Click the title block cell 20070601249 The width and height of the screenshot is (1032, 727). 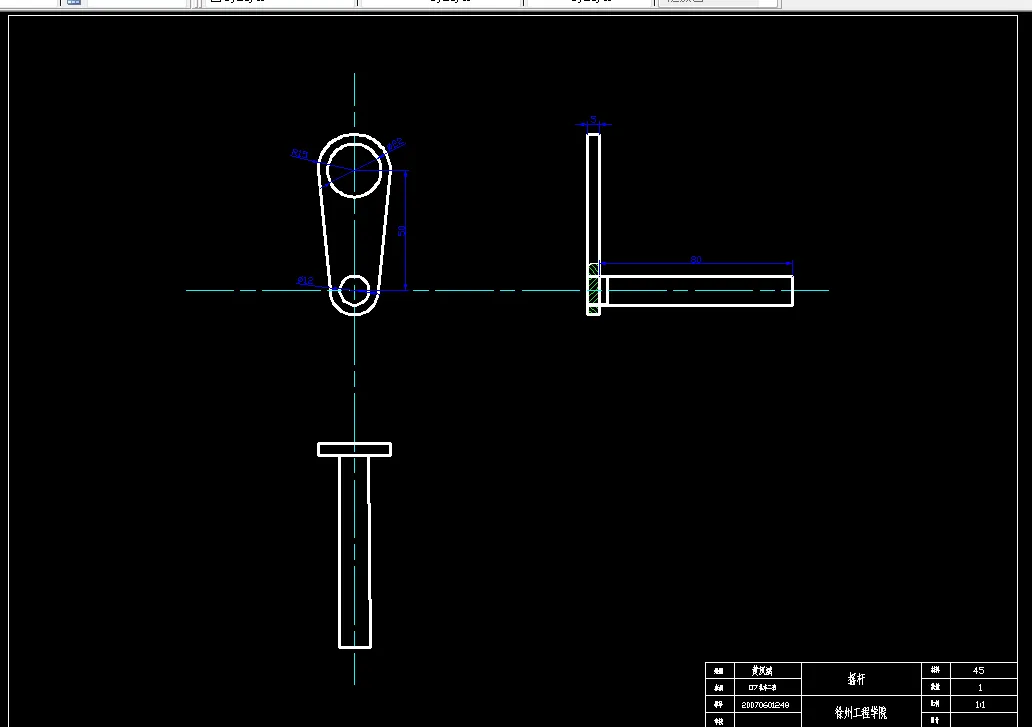coord(767,705)
